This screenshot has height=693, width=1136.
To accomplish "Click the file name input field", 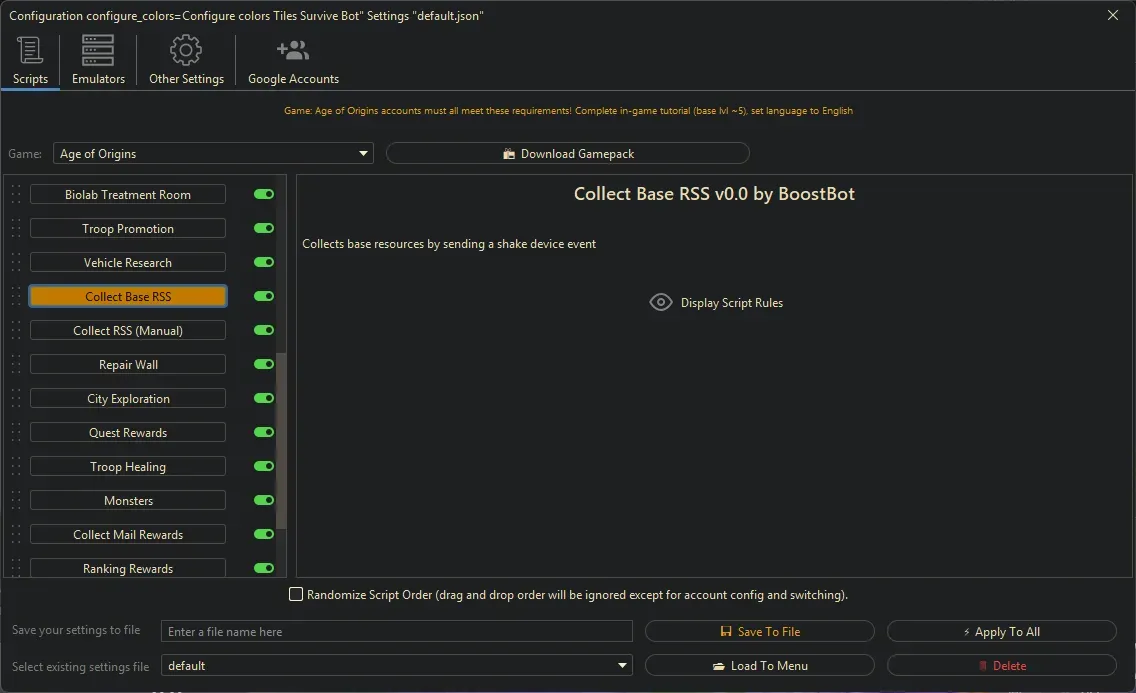I will [397, 631].
